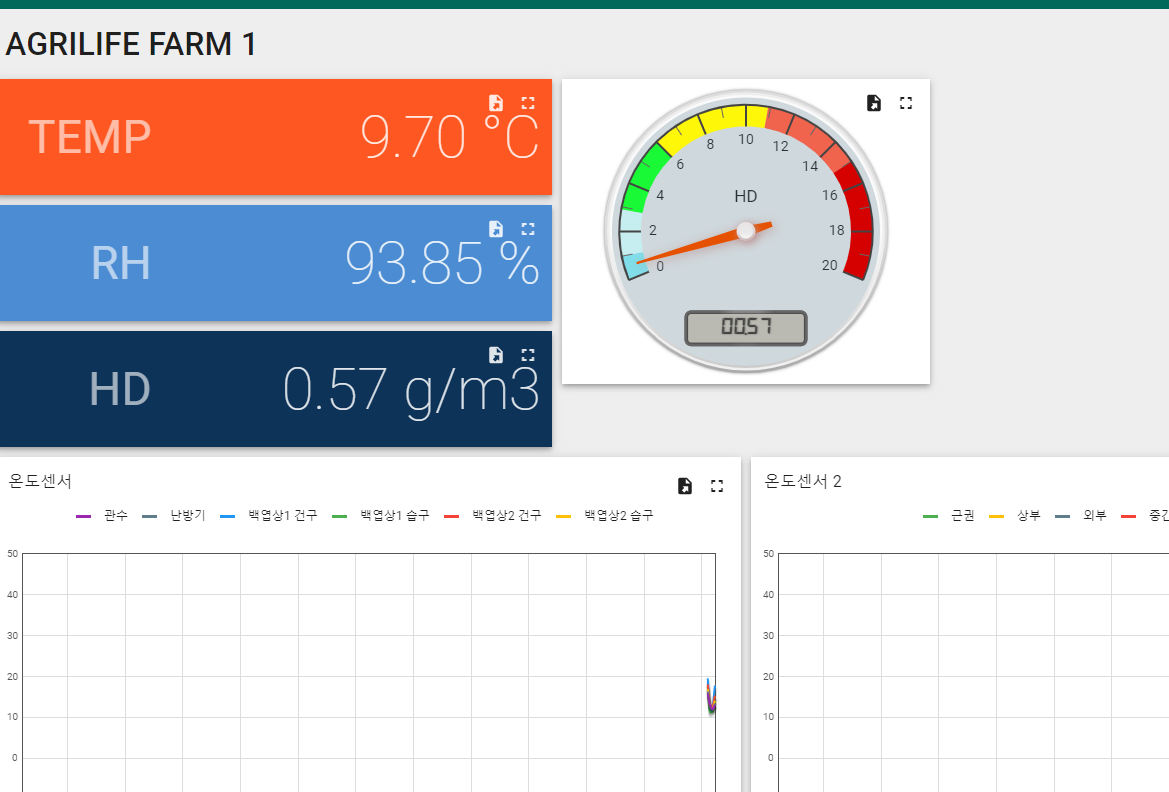Export data from the RH card

(x=496, y=229)
